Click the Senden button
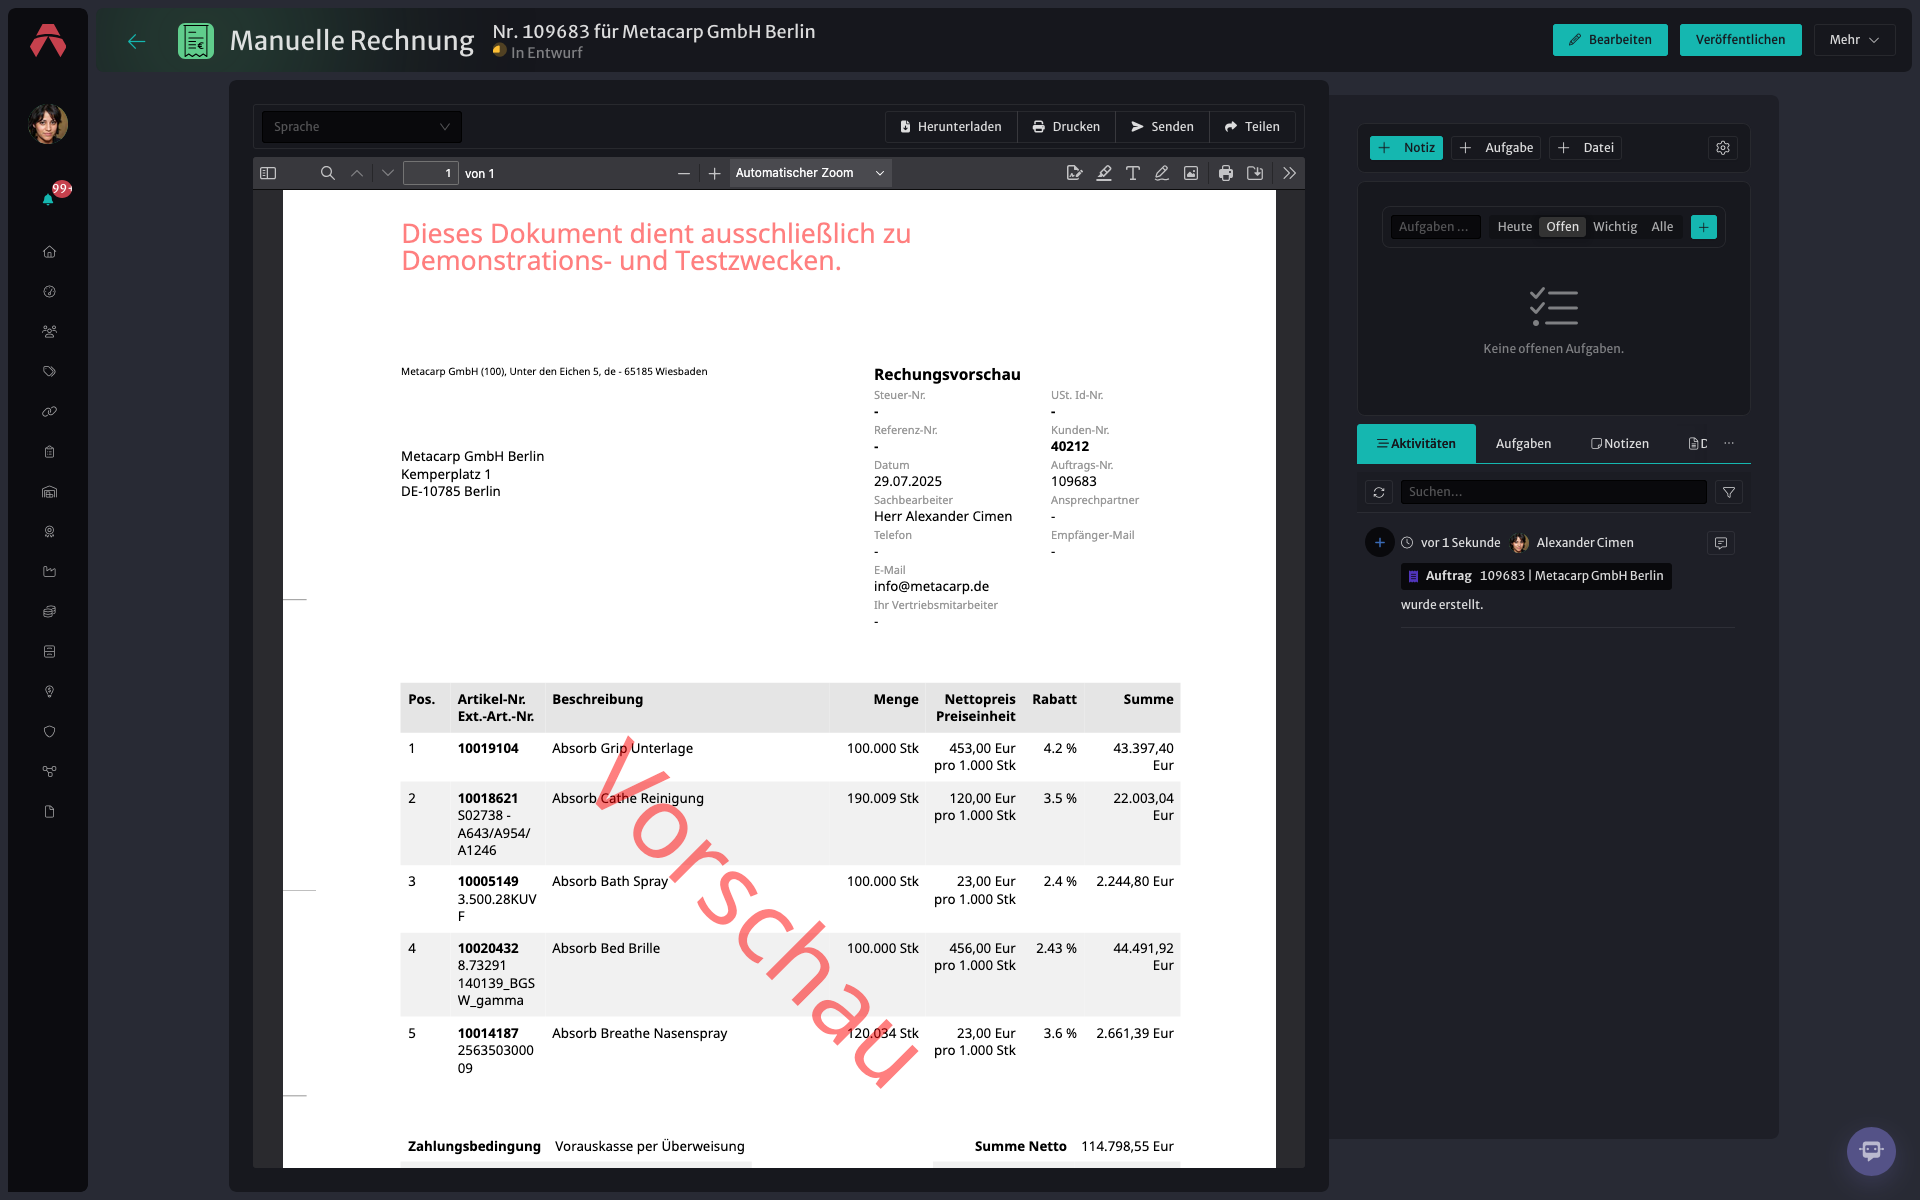 point(1163,127)
